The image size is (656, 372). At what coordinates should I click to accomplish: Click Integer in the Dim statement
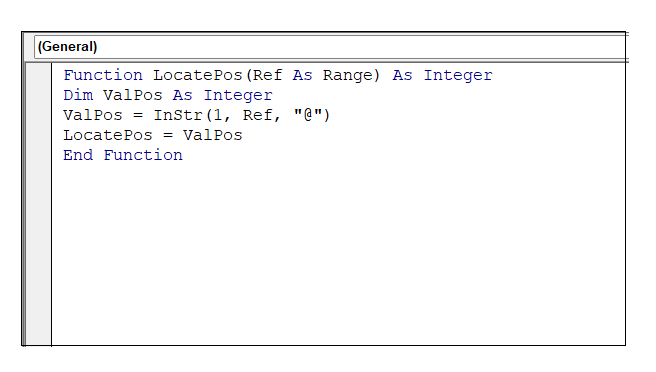tap(238, 95)
